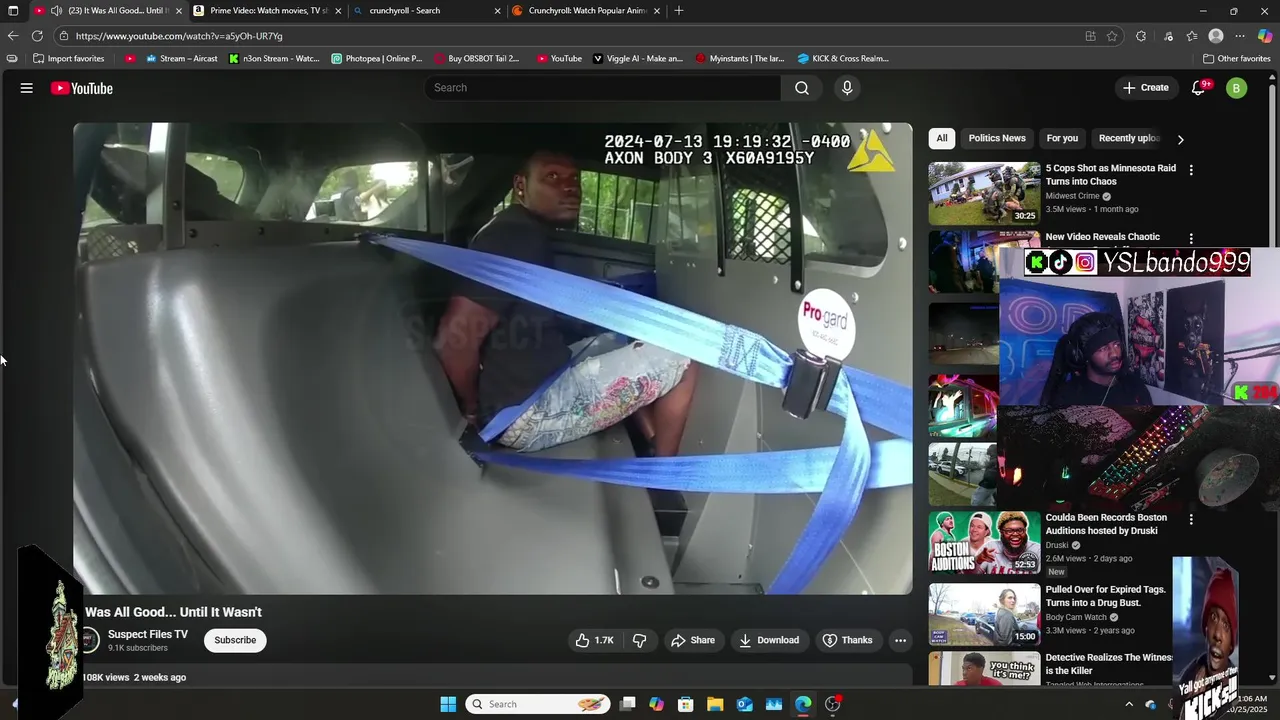This screenshot has height=720, width=1280.
Task: Open the Edge Copilot icon in toolbar
Action: pos(1265,36)
